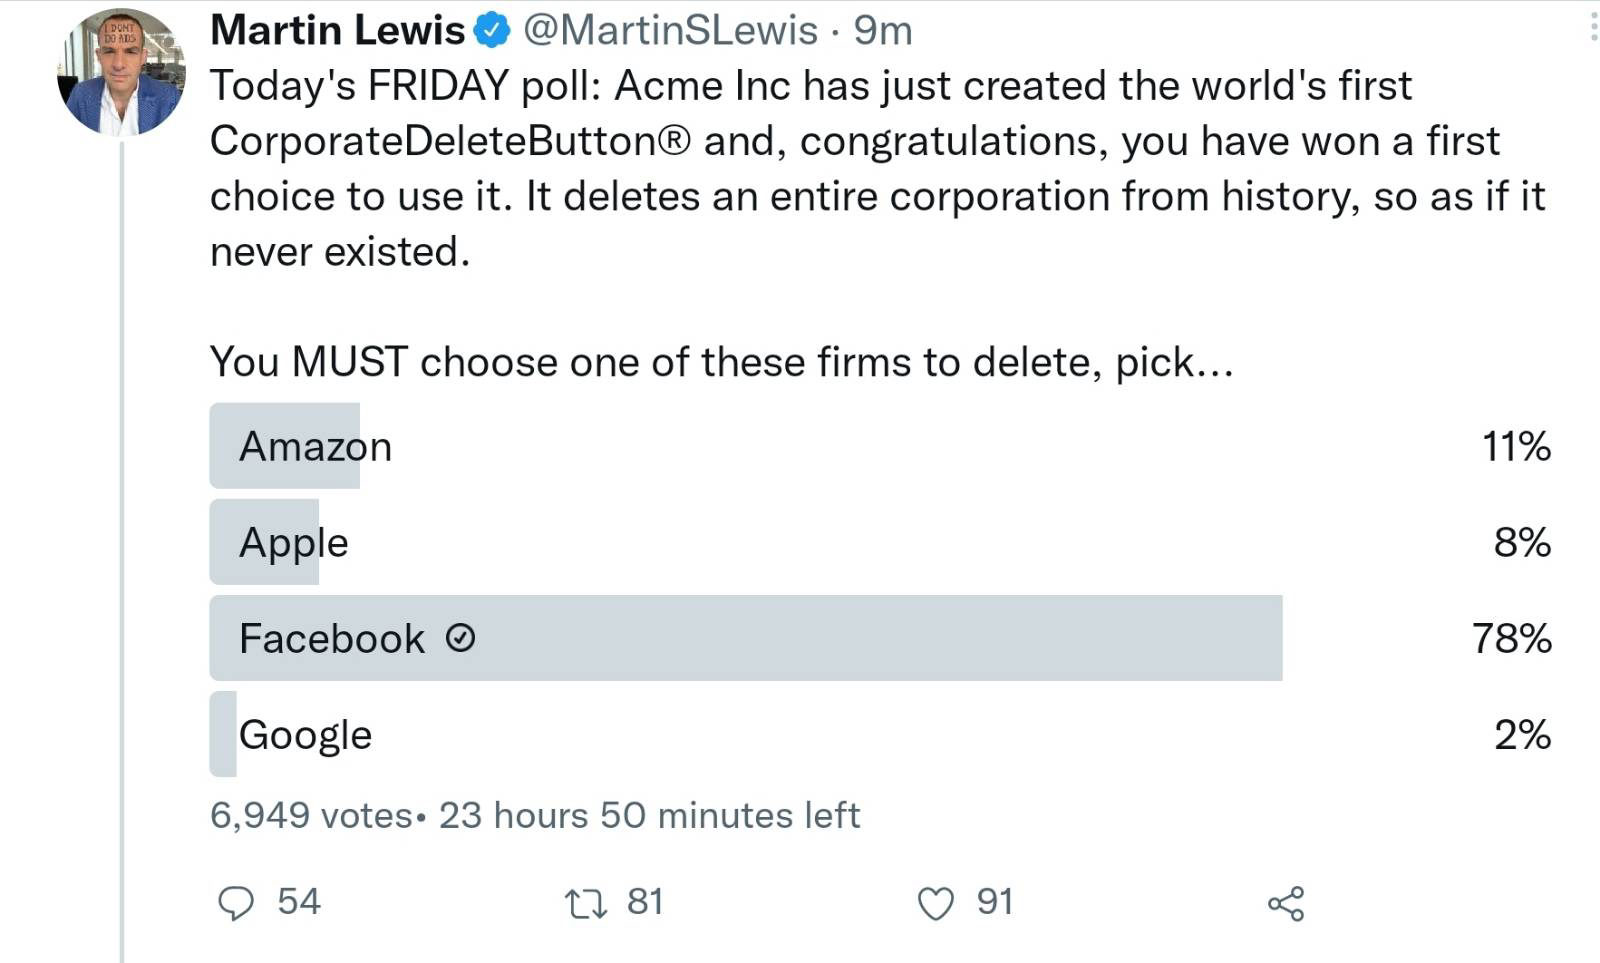Retweet this poll using the retweet icon
1600x963 pixels.
585,904
